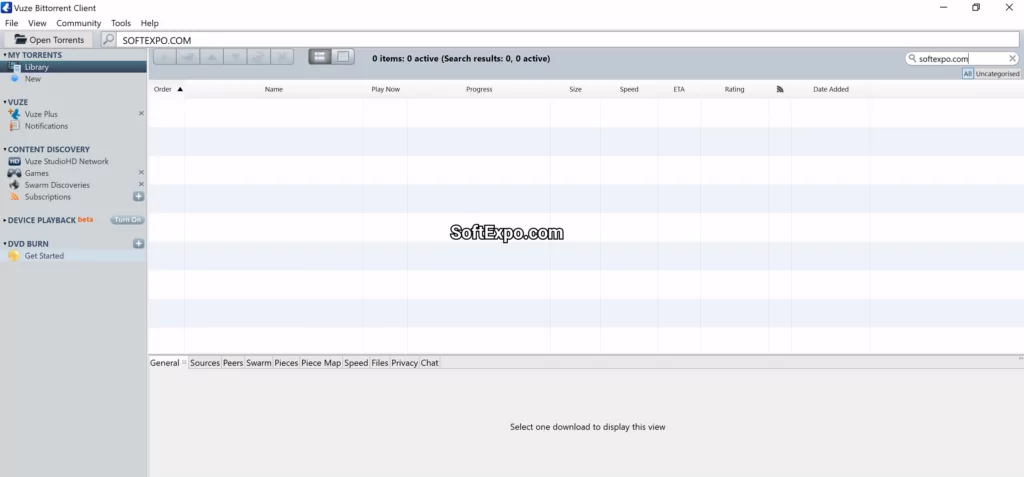Open Swarm Discoveries in the sidebar

tap(73, 185)
